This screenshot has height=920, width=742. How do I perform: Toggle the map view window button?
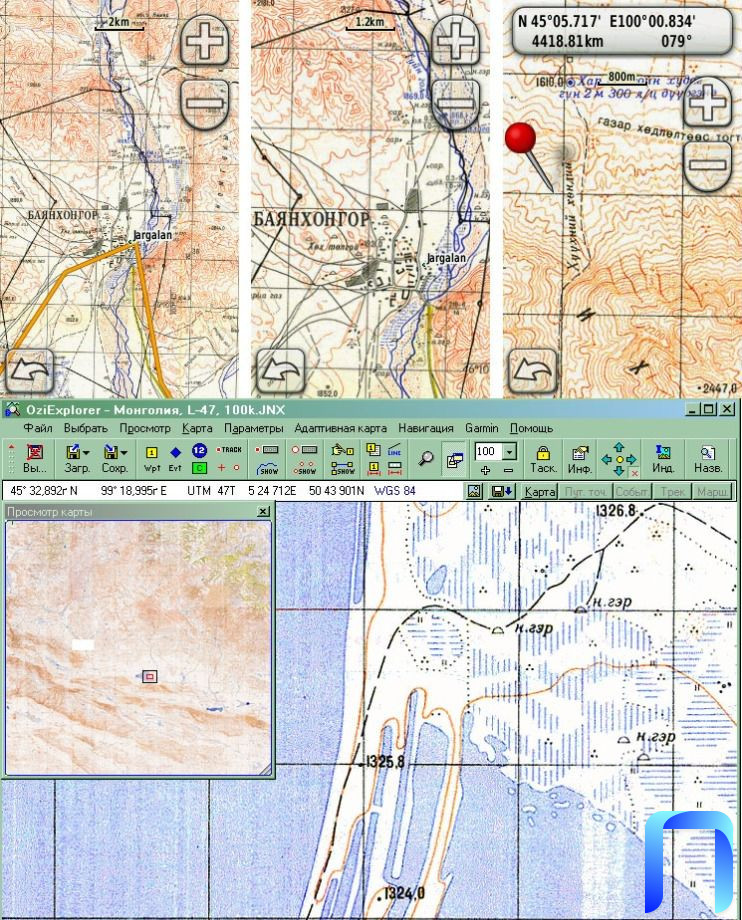(454, 459)
